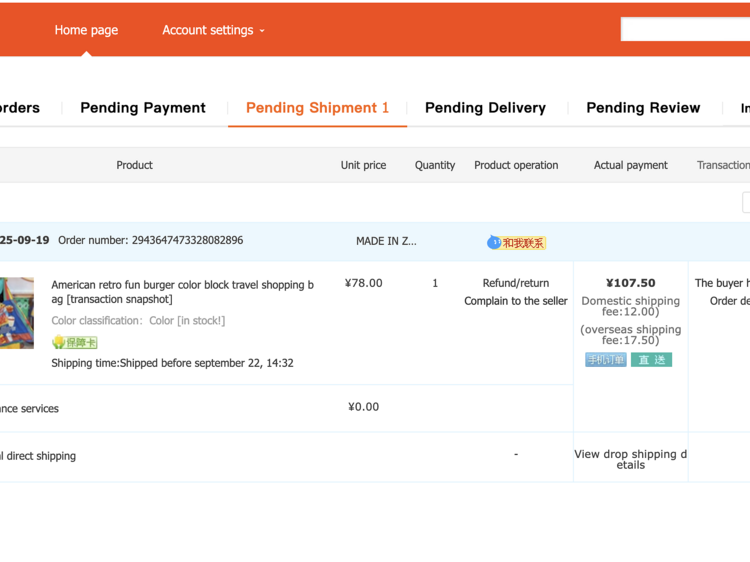Click the blue mobile order badge
750x562 pixels.
point(606,360)
